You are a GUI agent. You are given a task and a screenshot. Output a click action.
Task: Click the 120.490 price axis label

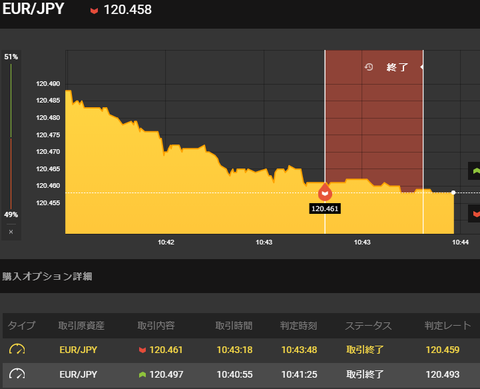pyautogui.click(x=48, y=84)
